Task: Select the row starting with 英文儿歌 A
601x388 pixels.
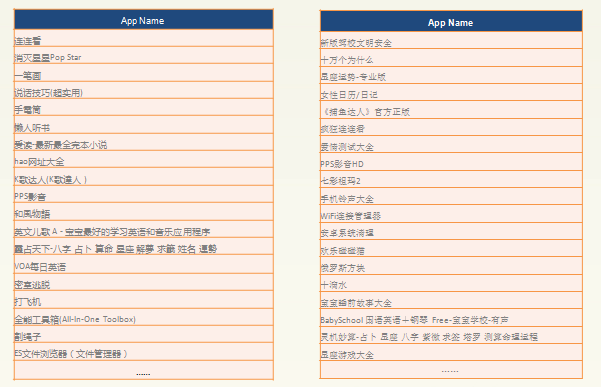Action: (x=143, y=229)
